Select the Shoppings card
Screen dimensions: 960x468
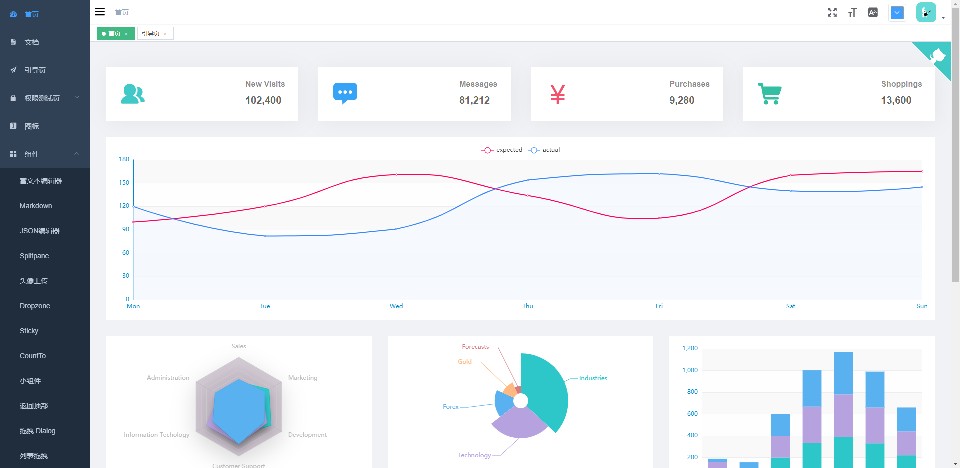[x=839, y=94]
